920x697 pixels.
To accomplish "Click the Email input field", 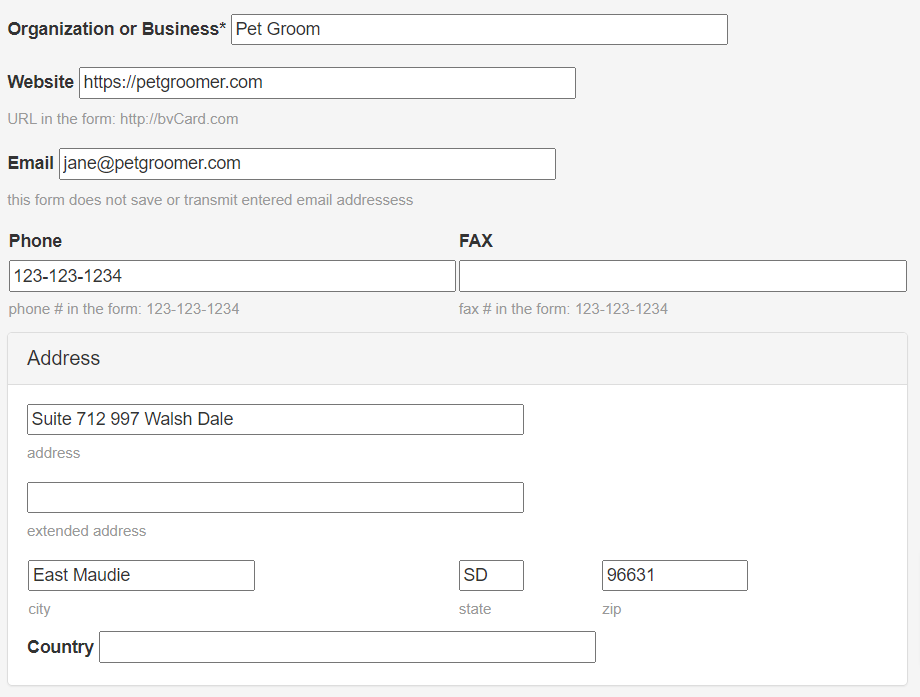I will (306, 163).
